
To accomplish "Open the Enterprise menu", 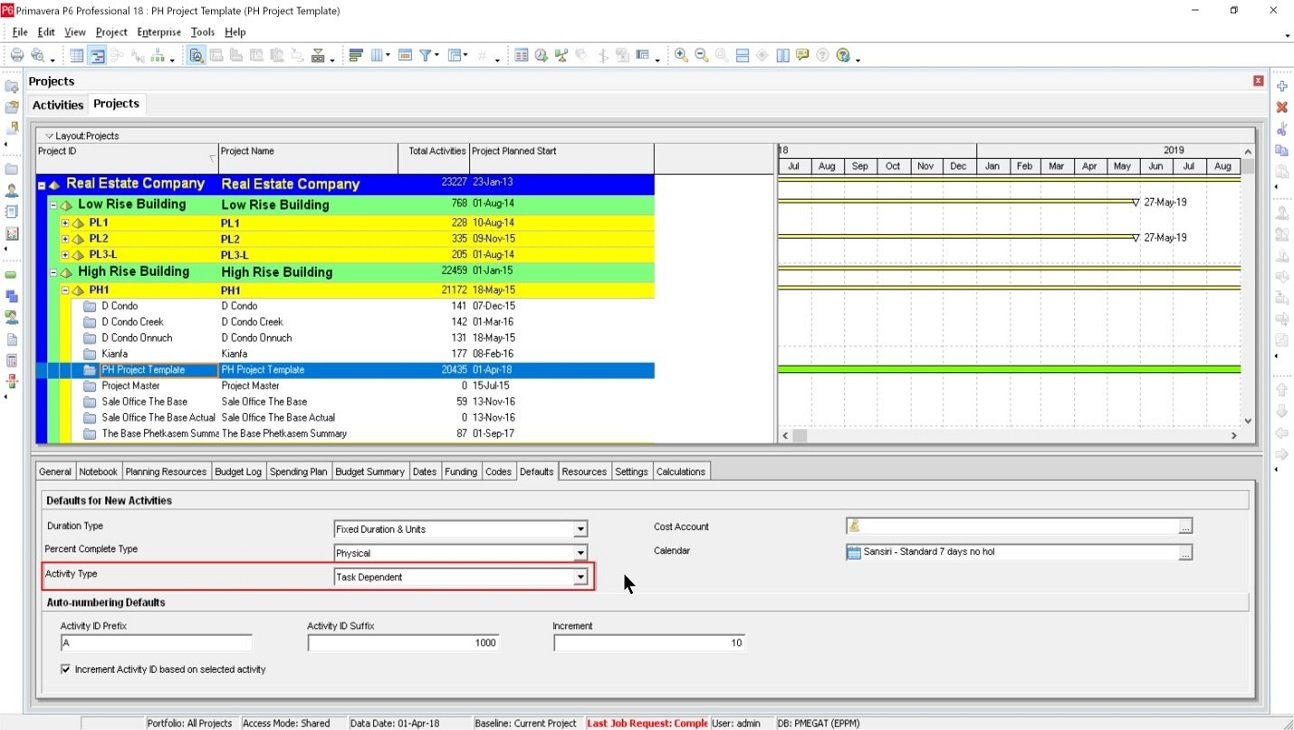I will (159, 32).
